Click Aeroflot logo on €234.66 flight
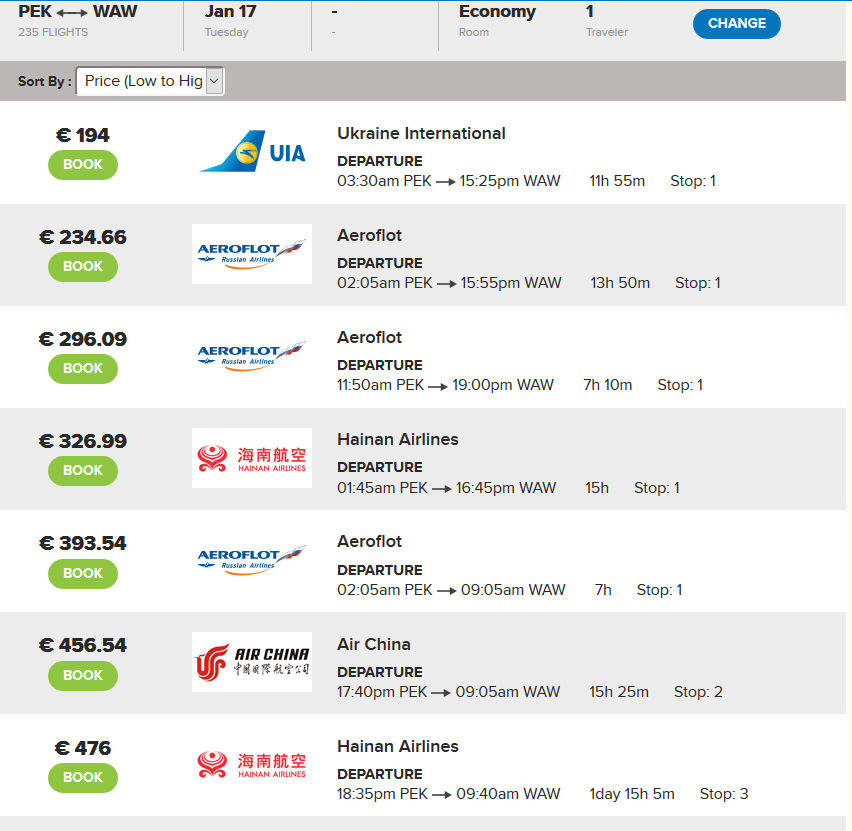The width and height of the screenshot is (852, 831). pos(252,254)
